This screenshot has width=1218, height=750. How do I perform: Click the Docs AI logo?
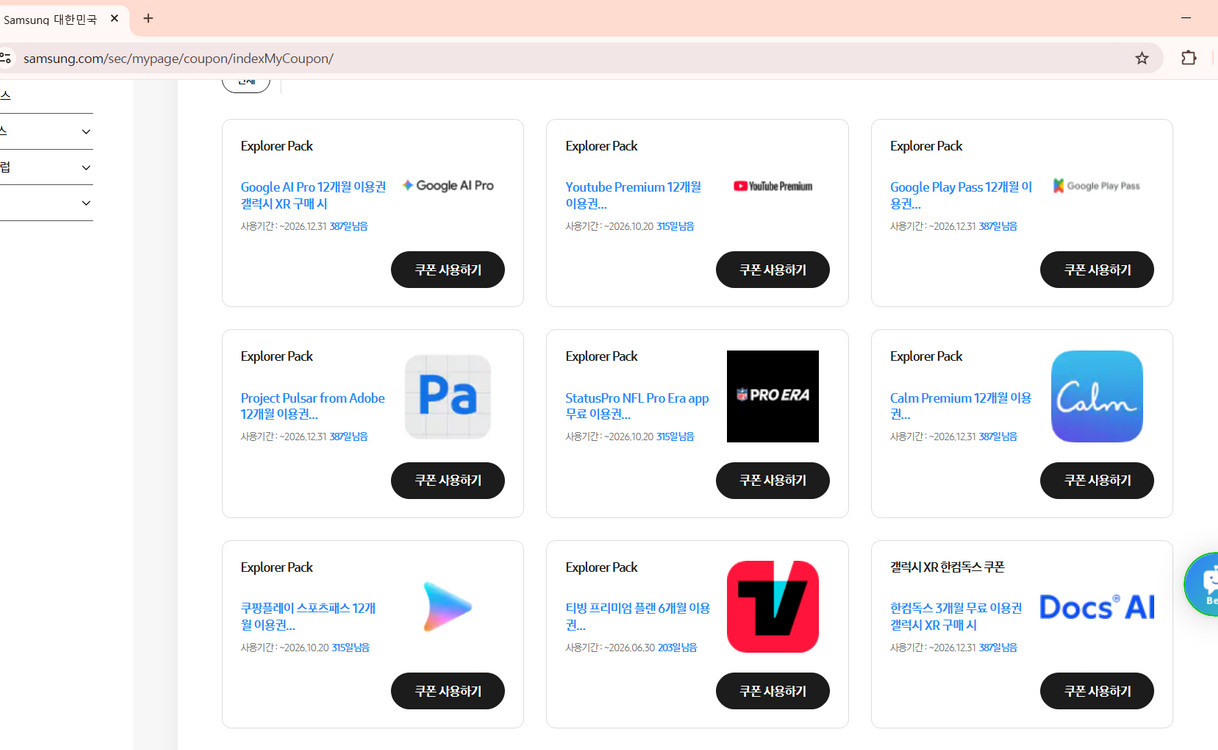(1096, 607)
